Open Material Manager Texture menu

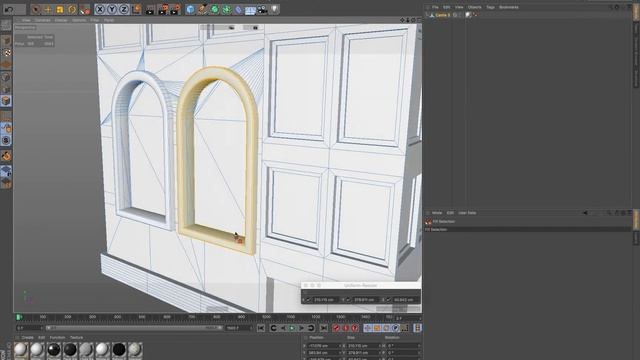pos(76,338)
